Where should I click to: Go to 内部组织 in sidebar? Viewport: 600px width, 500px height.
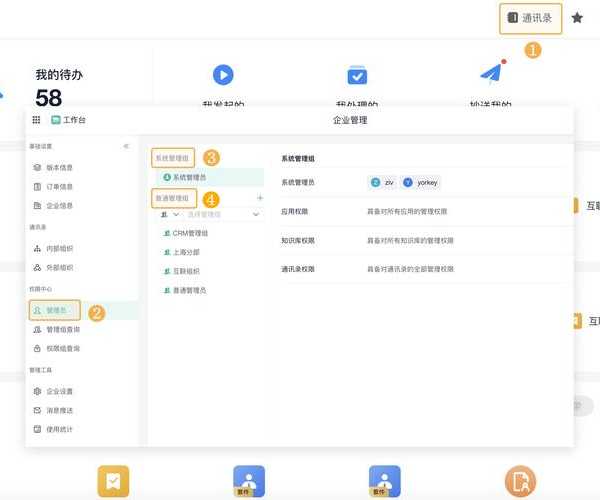coord(59,248)
